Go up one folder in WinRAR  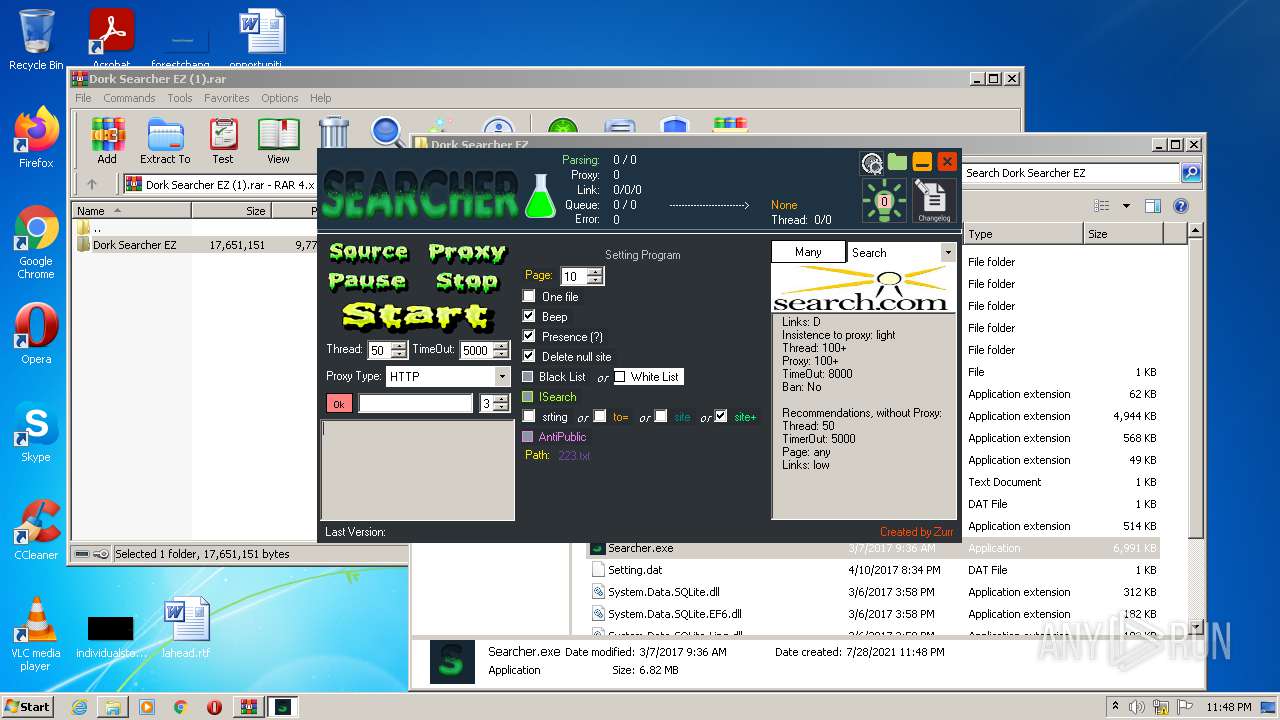(x=92, y=184)
